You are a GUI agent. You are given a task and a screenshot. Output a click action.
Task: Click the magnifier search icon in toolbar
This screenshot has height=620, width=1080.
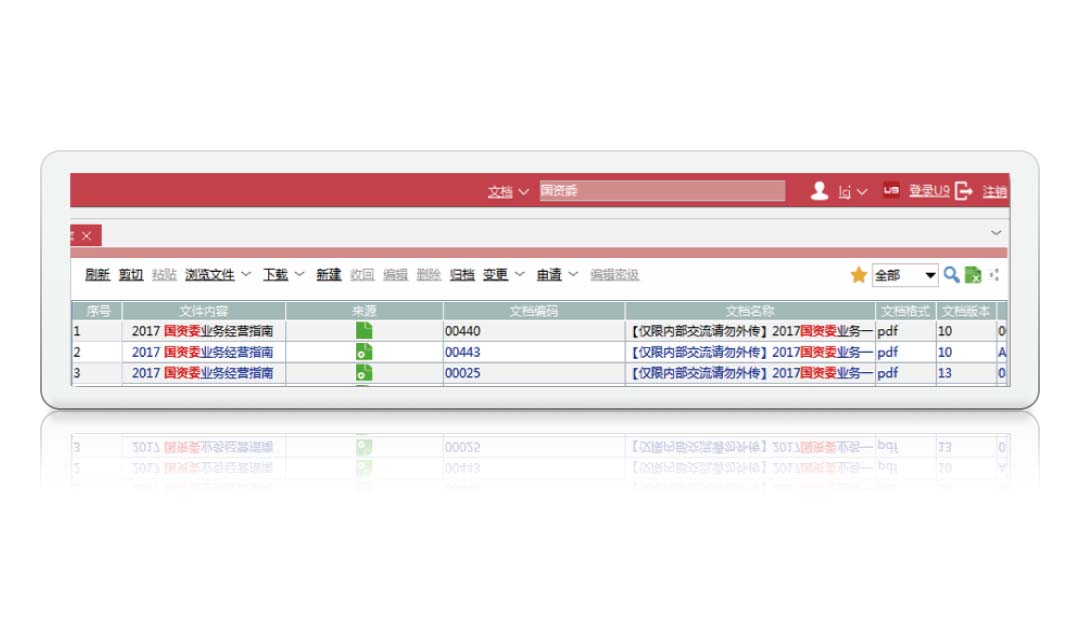click(951, 275)
